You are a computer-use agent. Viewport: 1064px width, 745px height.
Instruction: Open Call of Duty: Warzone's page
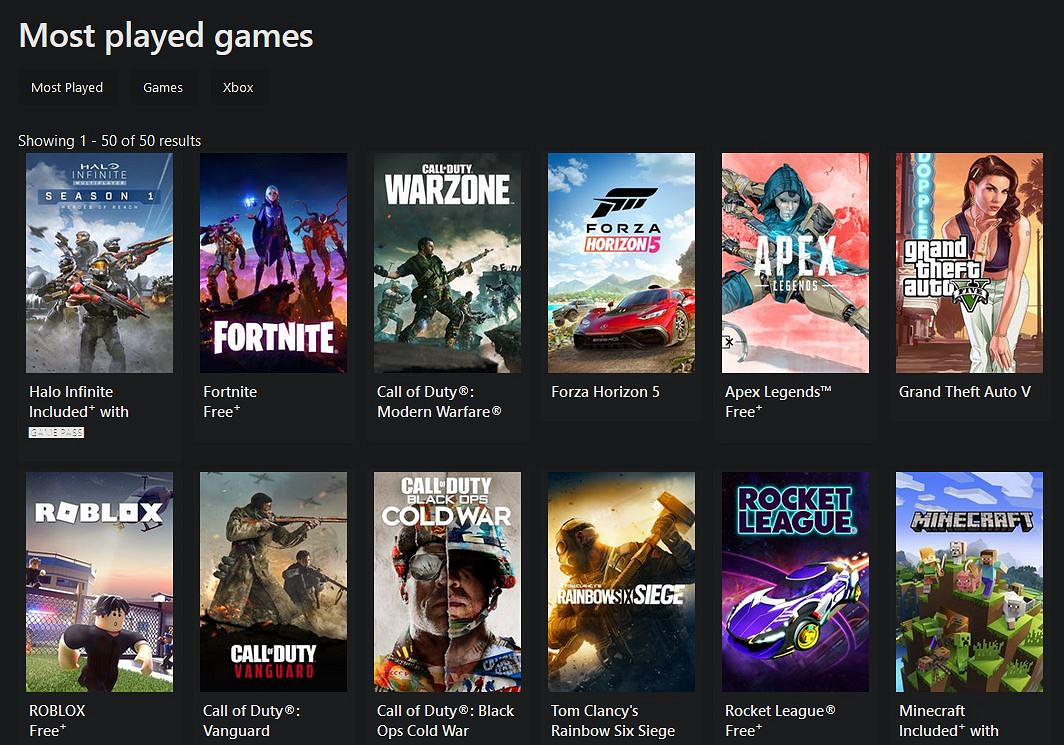point(447,262)
